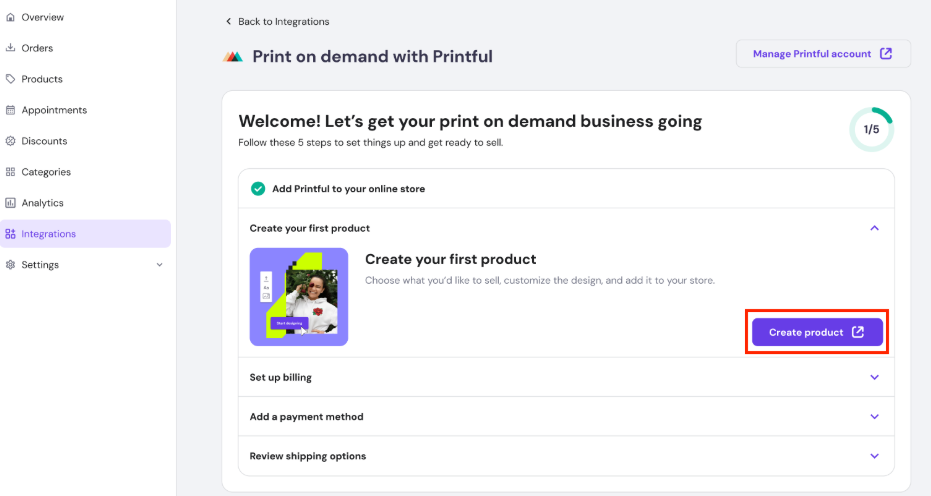The width and height of the screenshot is (931, 496).
Task: Click the Appointments calendar icon
Action: coord(10,110)
